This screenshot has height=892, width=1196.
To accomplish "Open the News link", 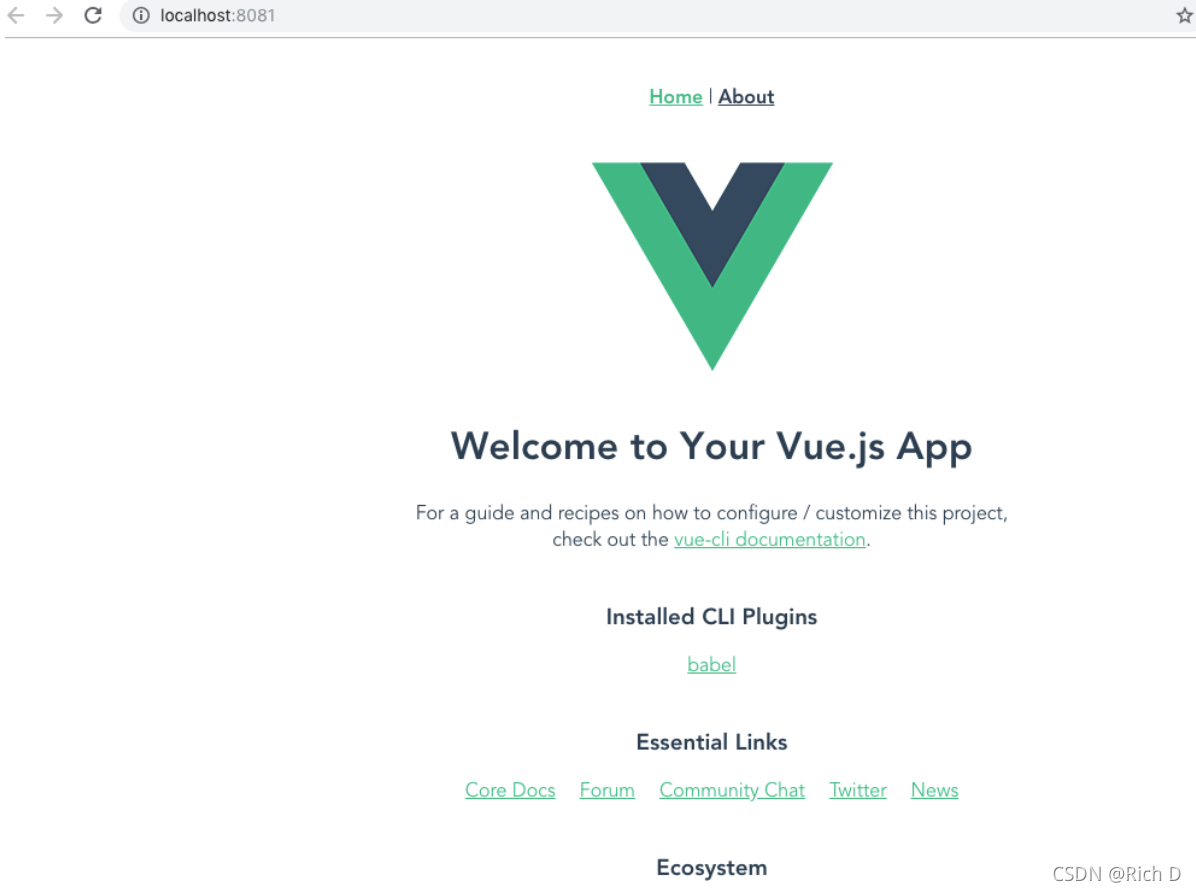I will [x=934, y=790].
